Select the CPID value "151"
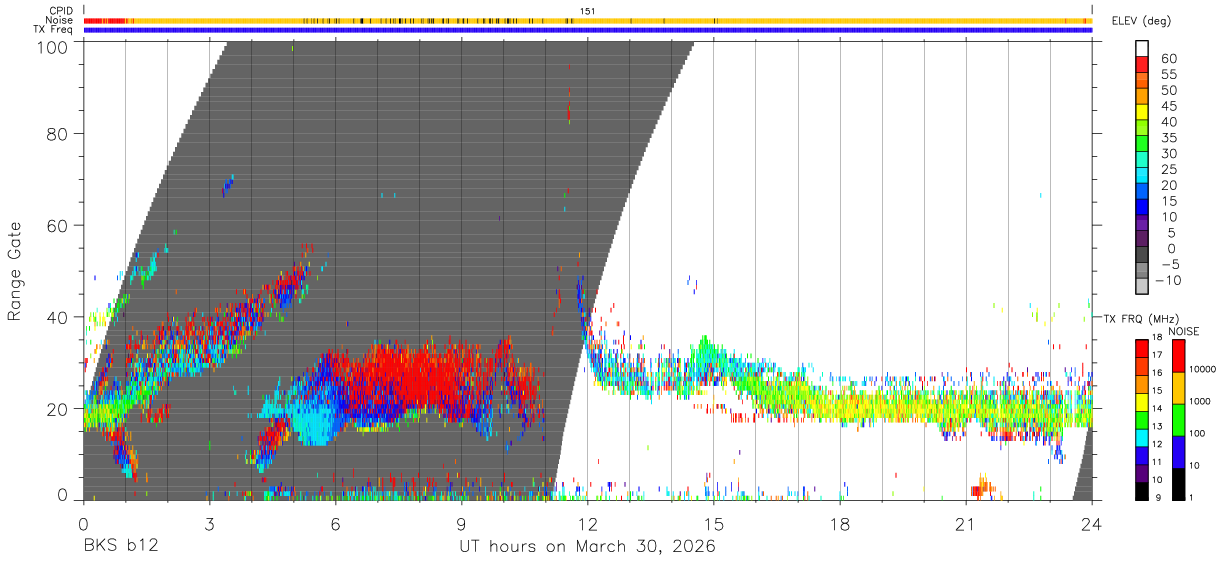This screenshot has height=567, width=1228. 588,11
